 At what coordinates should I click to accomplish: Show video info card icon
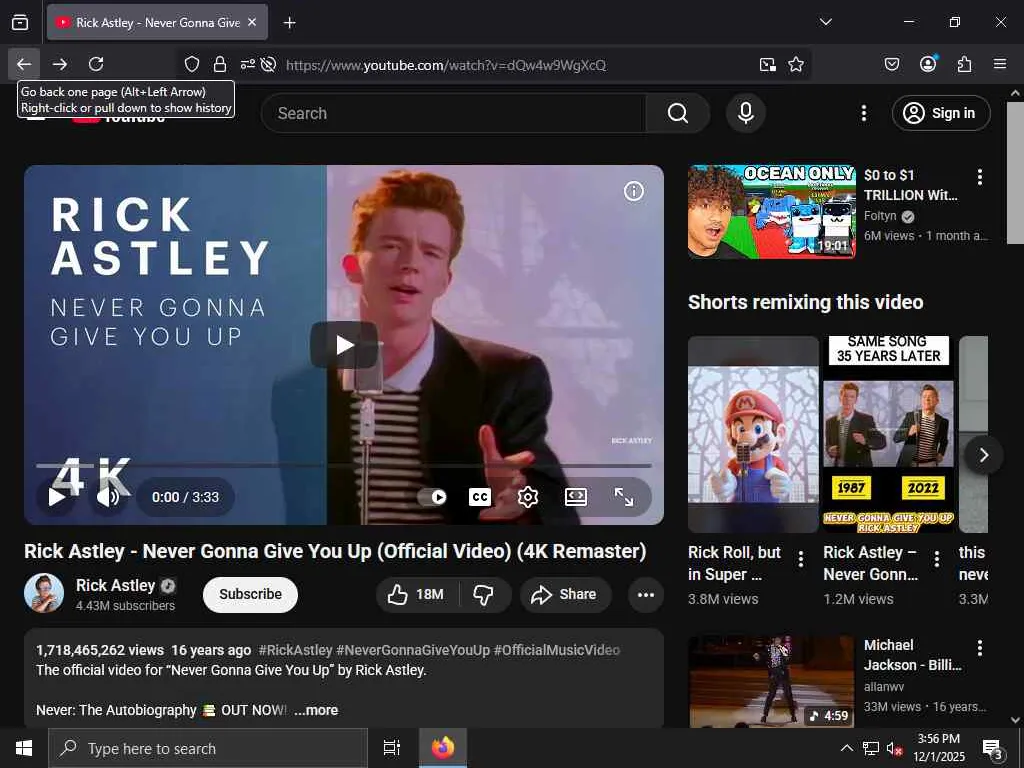(633, 191)
